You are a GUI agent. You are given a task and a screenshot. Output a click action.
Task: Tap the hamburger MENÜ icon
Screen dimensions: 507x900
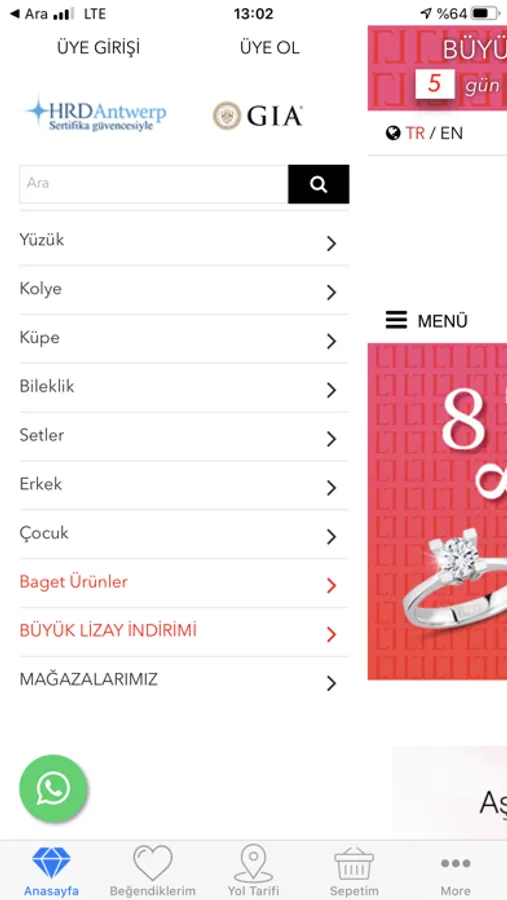(396, 320)
